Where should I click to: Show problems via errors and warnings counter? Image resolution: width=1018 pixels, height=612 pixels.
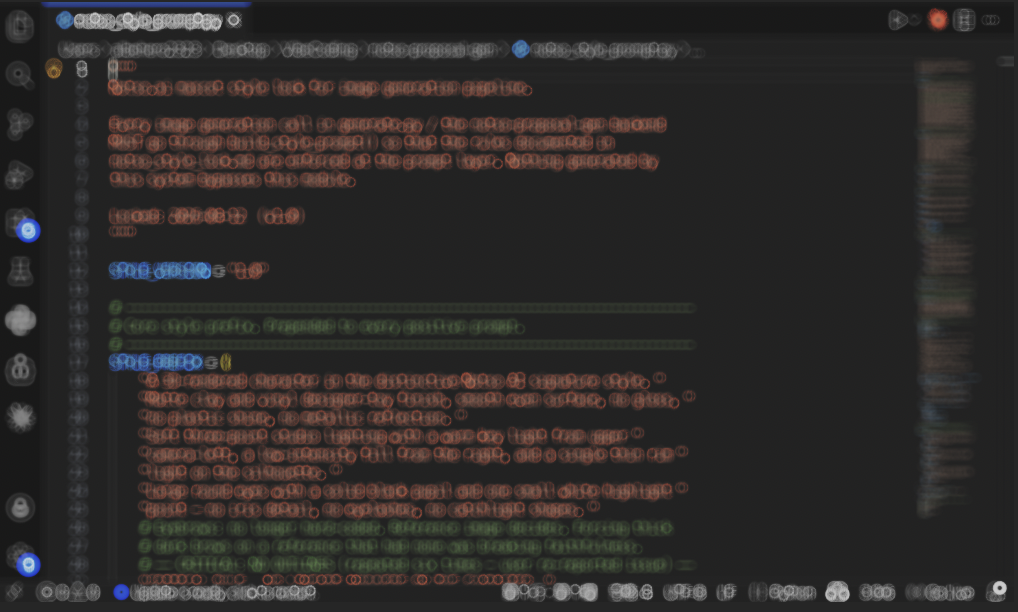68,592
